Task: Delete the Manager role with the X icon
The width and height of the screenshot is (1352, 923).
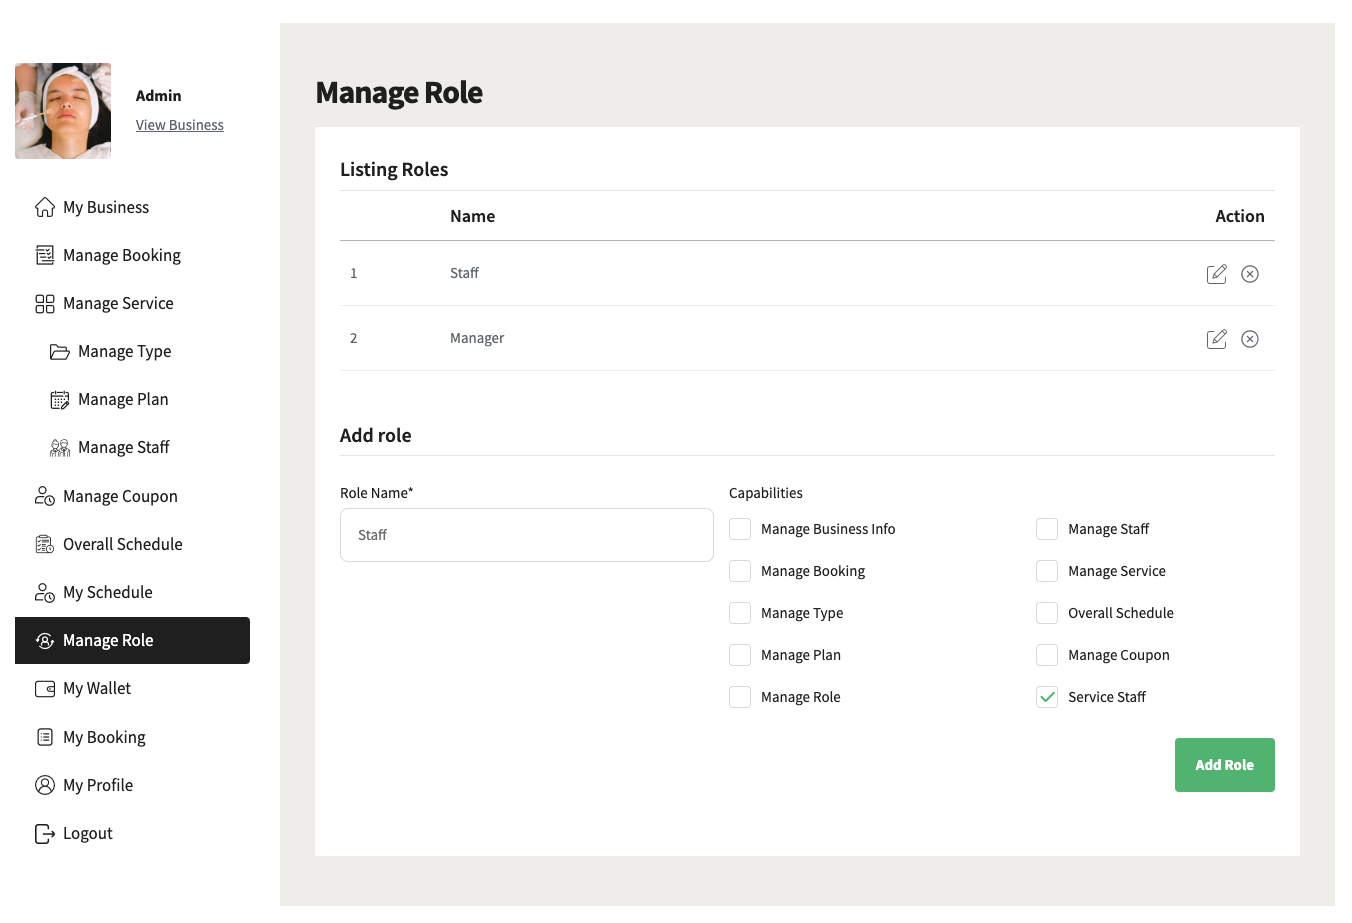Action: point(1250,339)
